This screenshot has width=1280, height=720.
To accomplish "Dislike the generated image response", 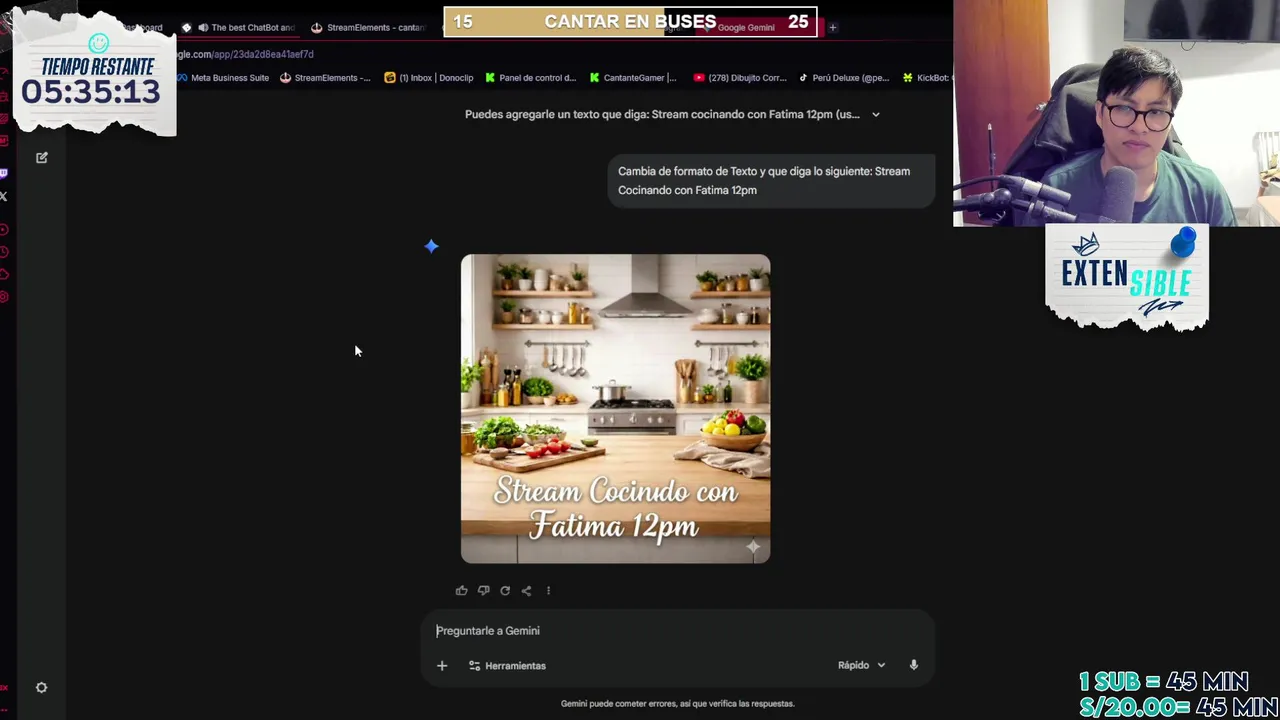I will coord(483,591).
